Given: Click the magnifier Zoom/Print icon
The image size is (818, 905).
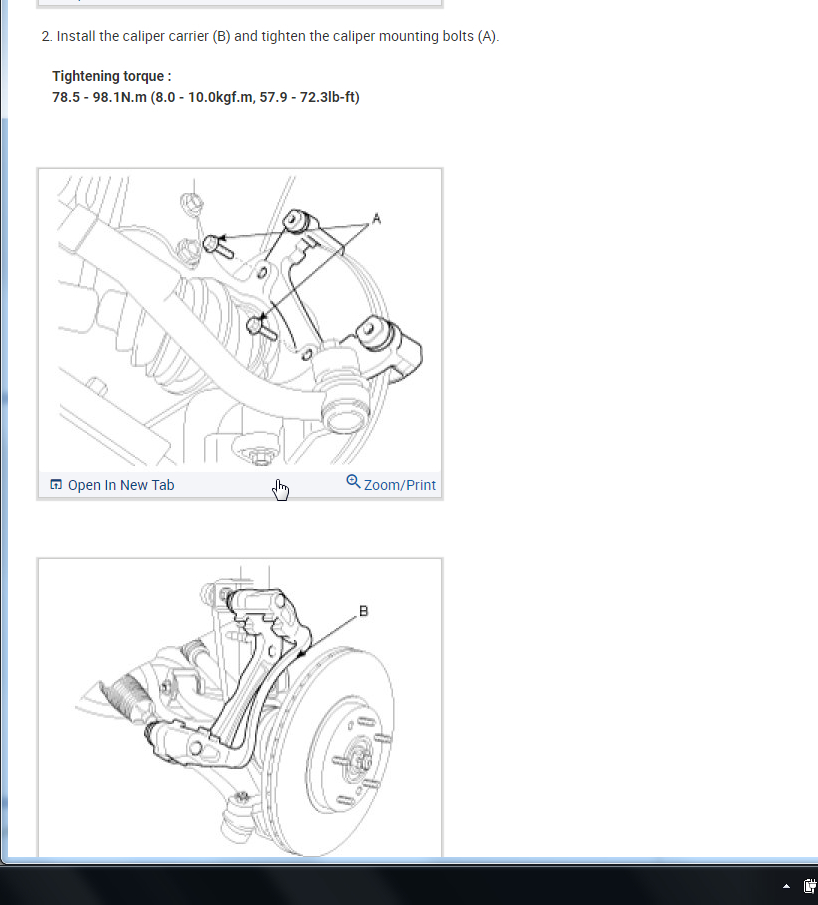Looking at the screenshot, I should point(353,482).
